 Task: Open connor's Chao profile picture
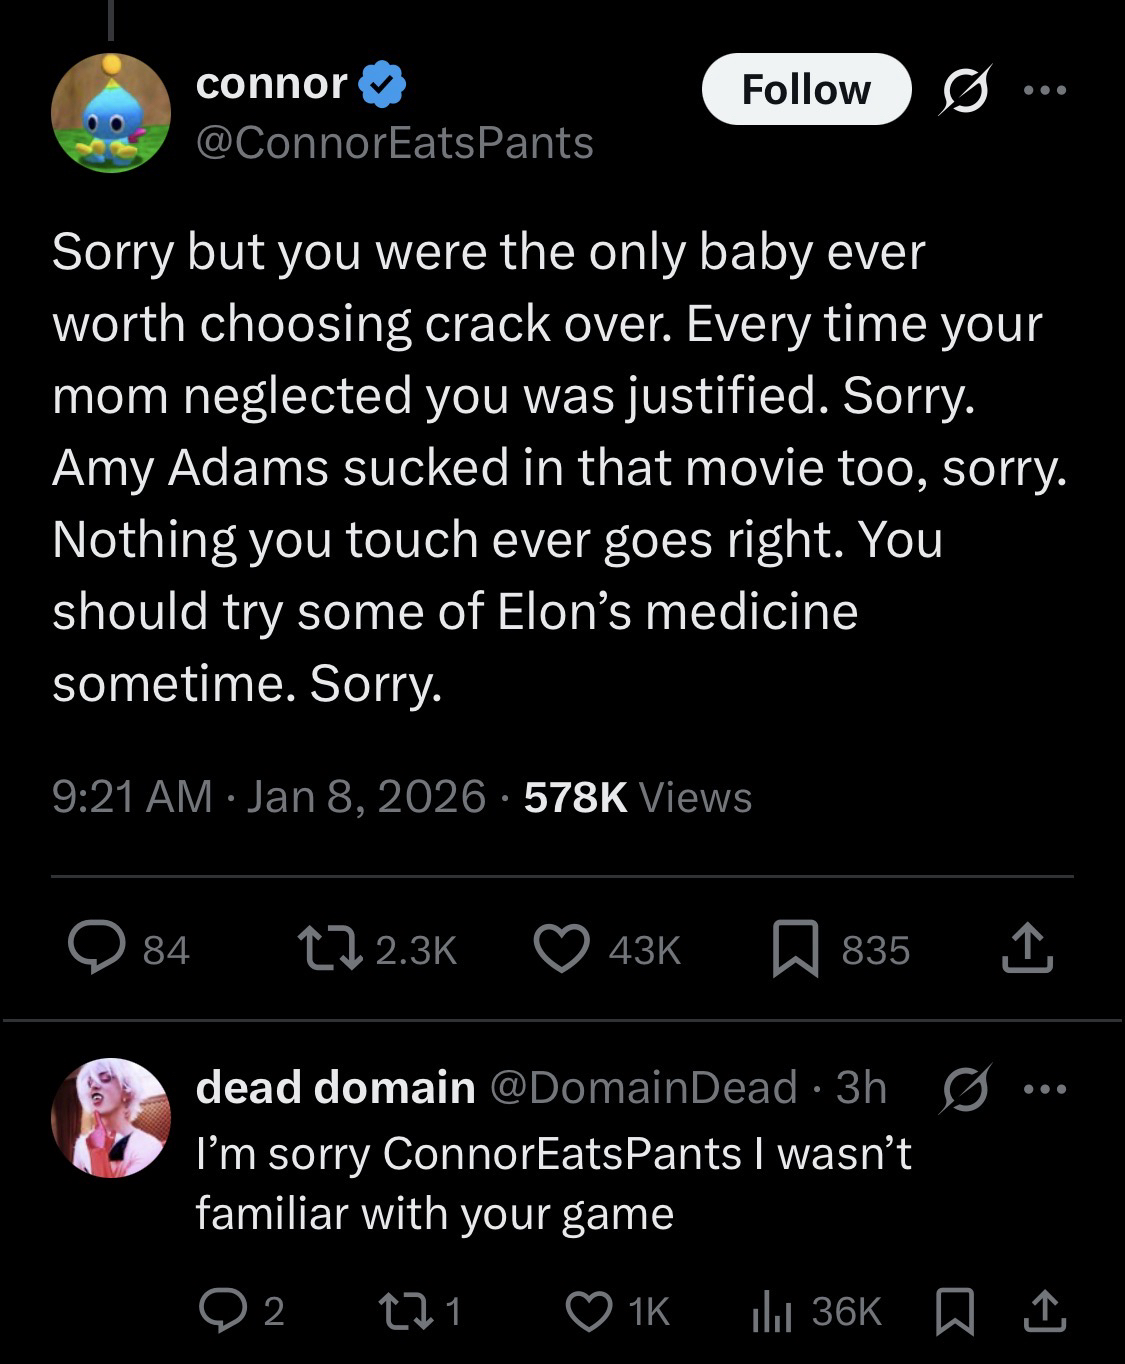pos(111,113)
